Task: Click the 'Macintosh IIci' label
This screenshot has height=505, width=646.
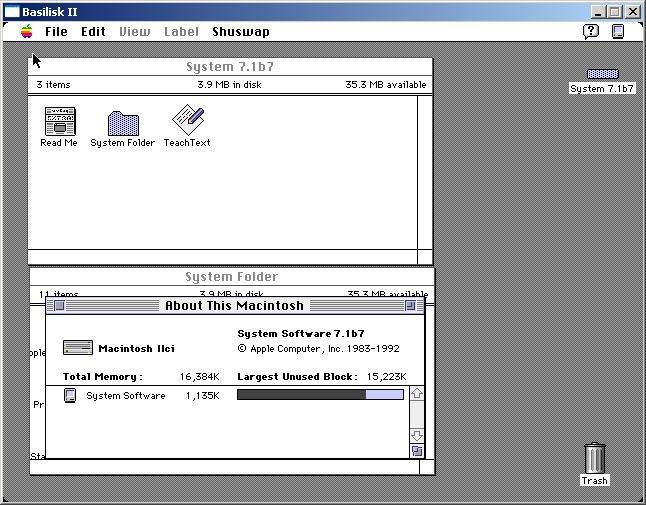Action: click(136, 349)
